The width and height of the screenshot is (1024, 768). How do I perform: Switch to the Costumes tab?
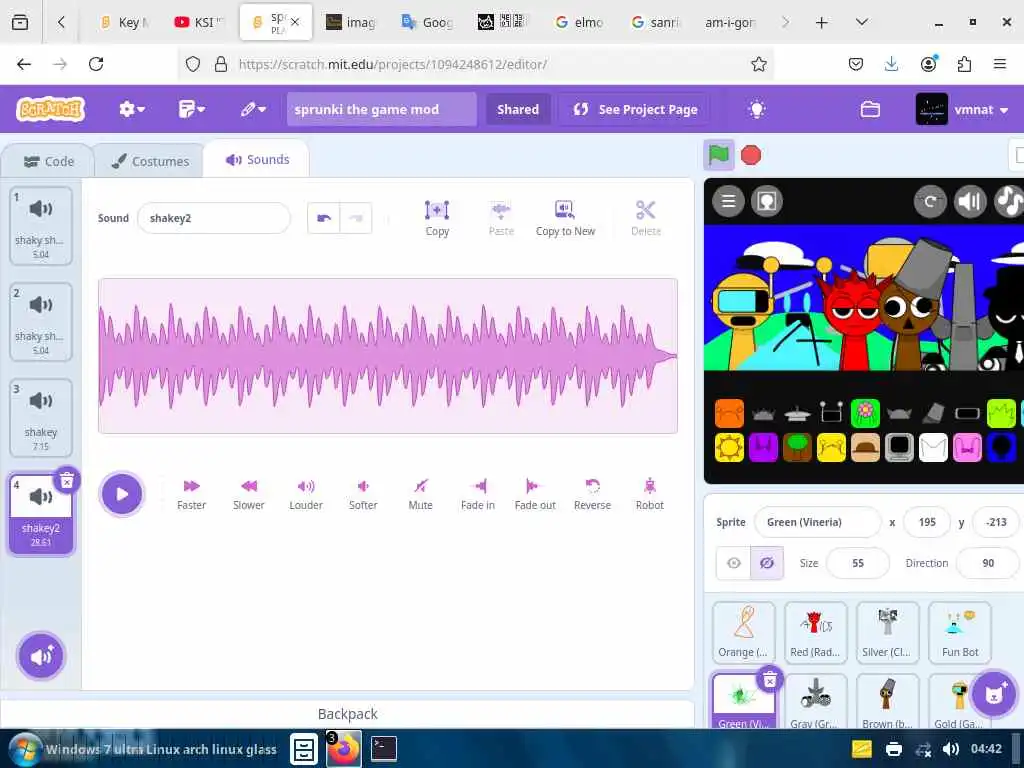(150, 161)
